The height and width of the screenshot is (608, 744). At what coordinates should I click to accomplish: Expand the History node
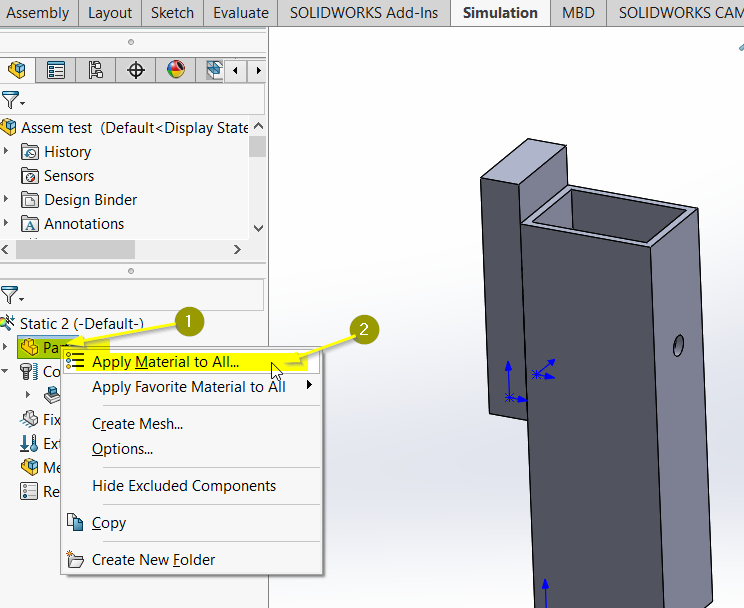[x=6, y=151]
